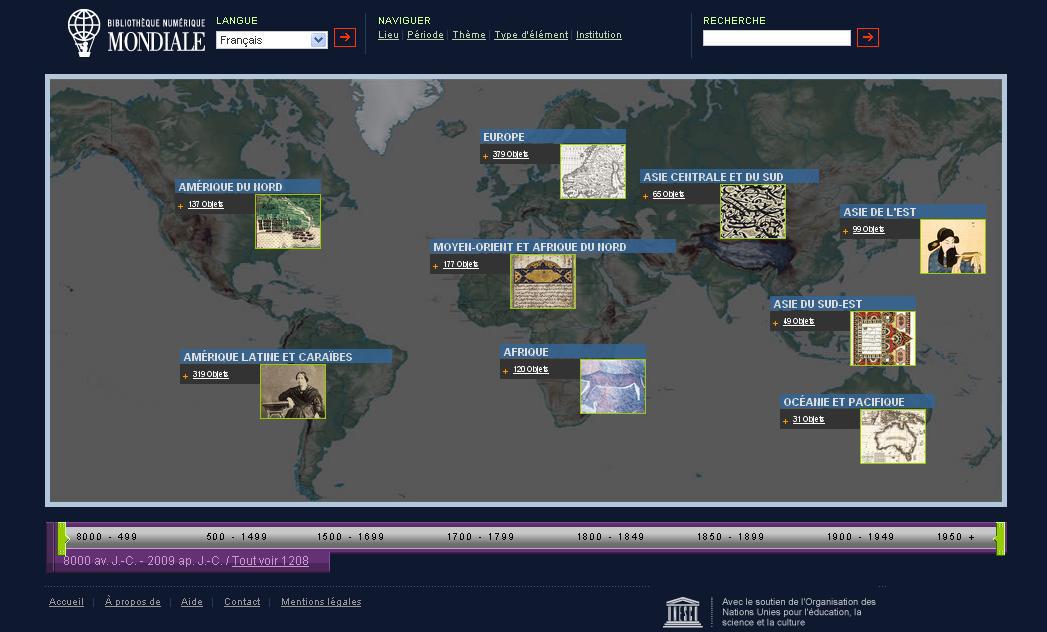This screenshot has height=632, width=1047.
Task: Click the Tout voir 1208 link
Action: (x=270, y=561)
